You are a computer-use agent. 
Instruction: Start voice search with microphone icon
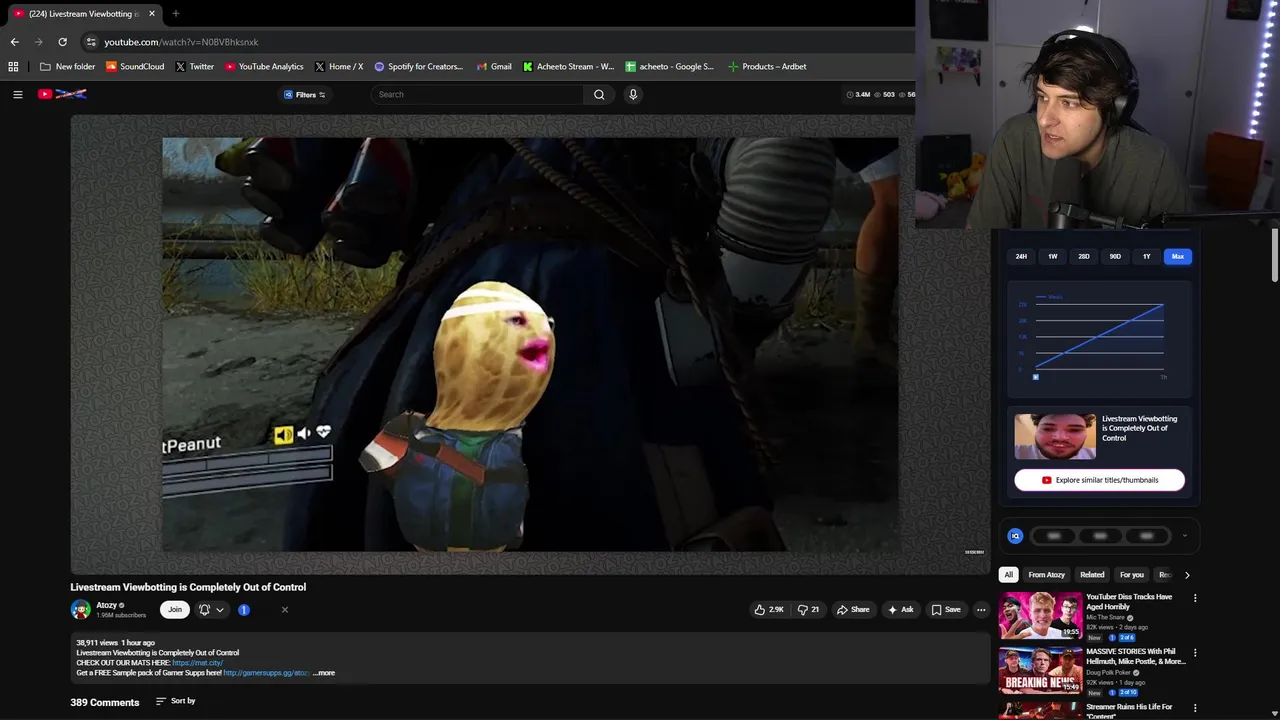point(632,94)
